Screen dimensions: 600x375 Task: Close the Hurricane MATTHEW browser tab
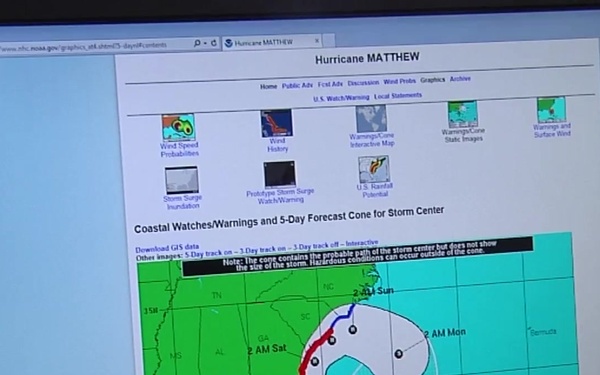click(317, 41)
